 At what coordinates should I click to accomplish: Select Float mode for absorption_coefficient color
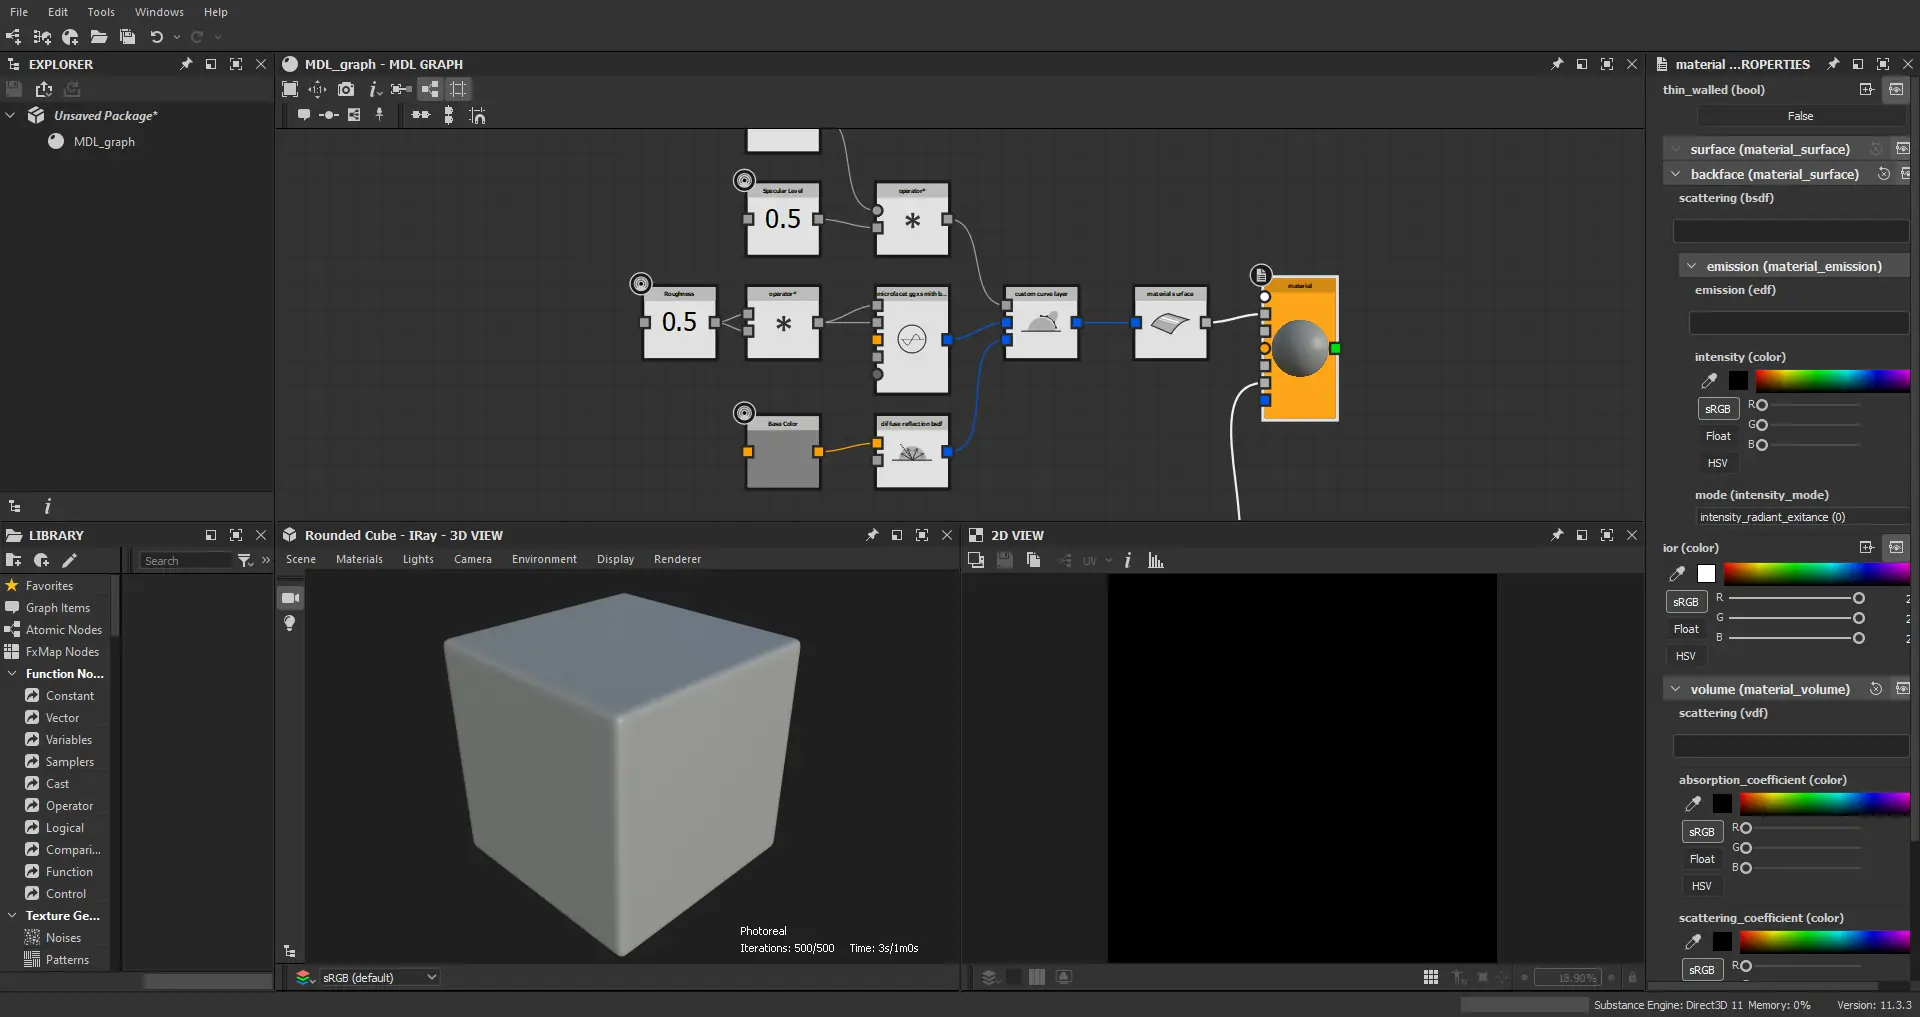coord(1701,859)
